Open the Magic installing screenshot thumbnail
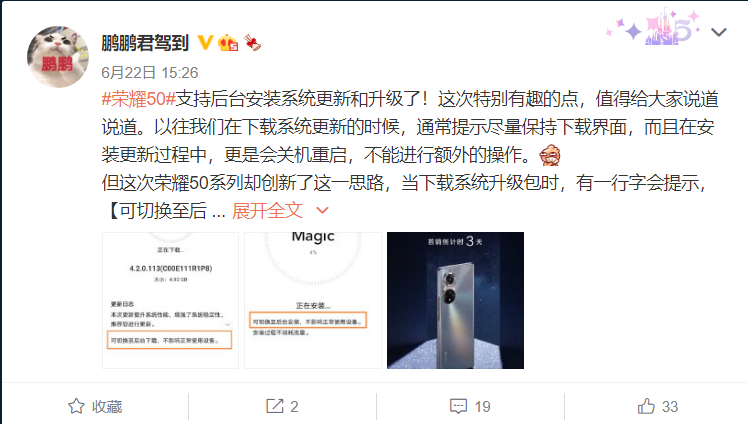 tap(313, 300)
